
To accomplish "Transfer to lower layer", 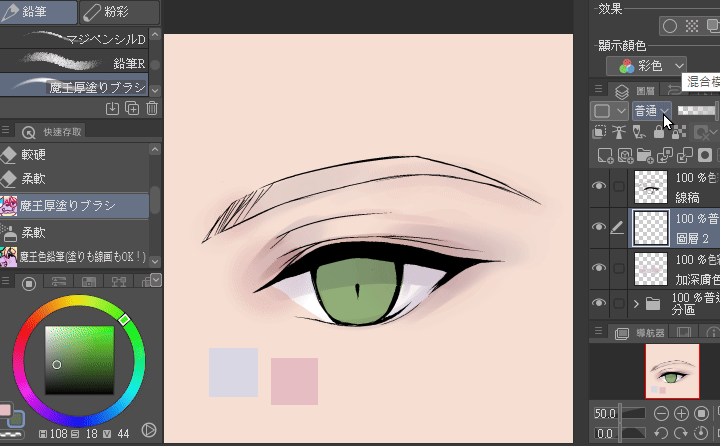I will [x=665, y=156].
